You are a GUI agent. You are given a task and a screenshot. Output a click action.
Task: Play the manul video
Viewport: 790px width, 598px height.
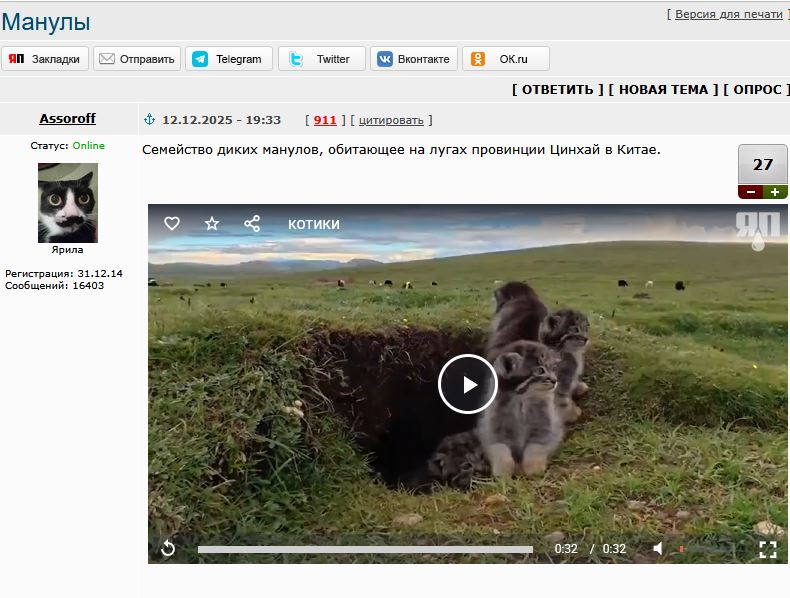coord(468,384)
